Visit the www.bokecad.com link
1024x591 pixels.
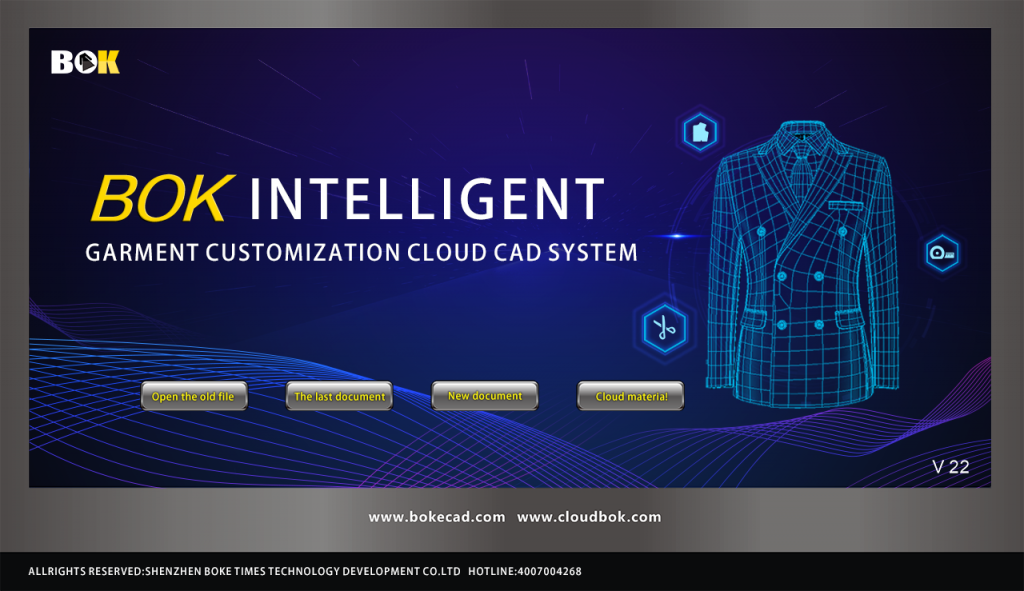point(437,517)
